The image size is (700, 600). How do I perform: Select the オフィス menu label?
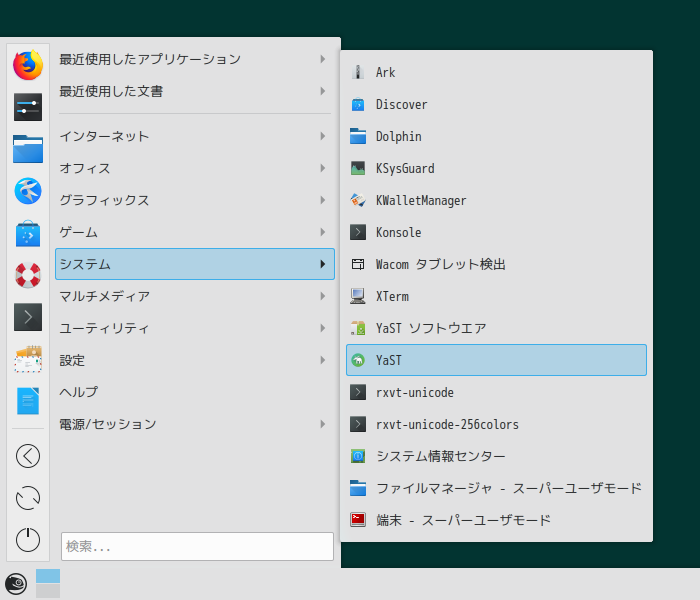(85, 168)
